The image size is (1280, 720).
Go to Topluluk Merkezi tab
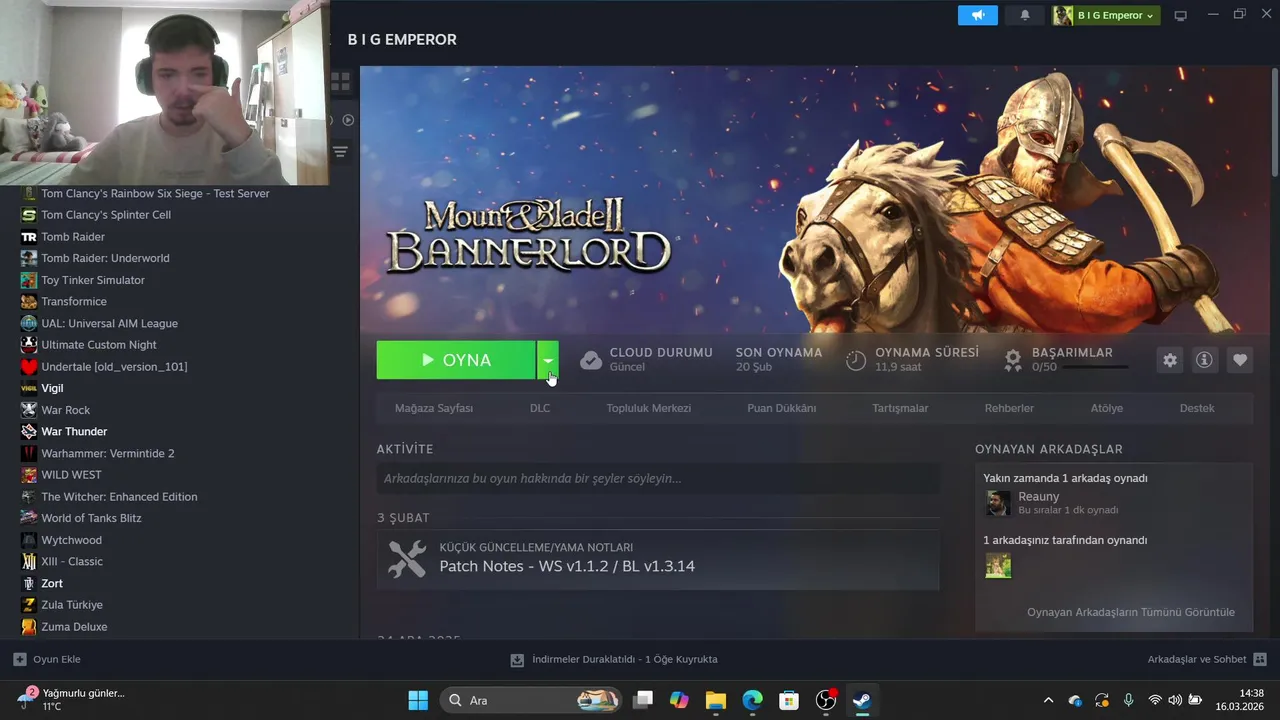pos(649,408)
